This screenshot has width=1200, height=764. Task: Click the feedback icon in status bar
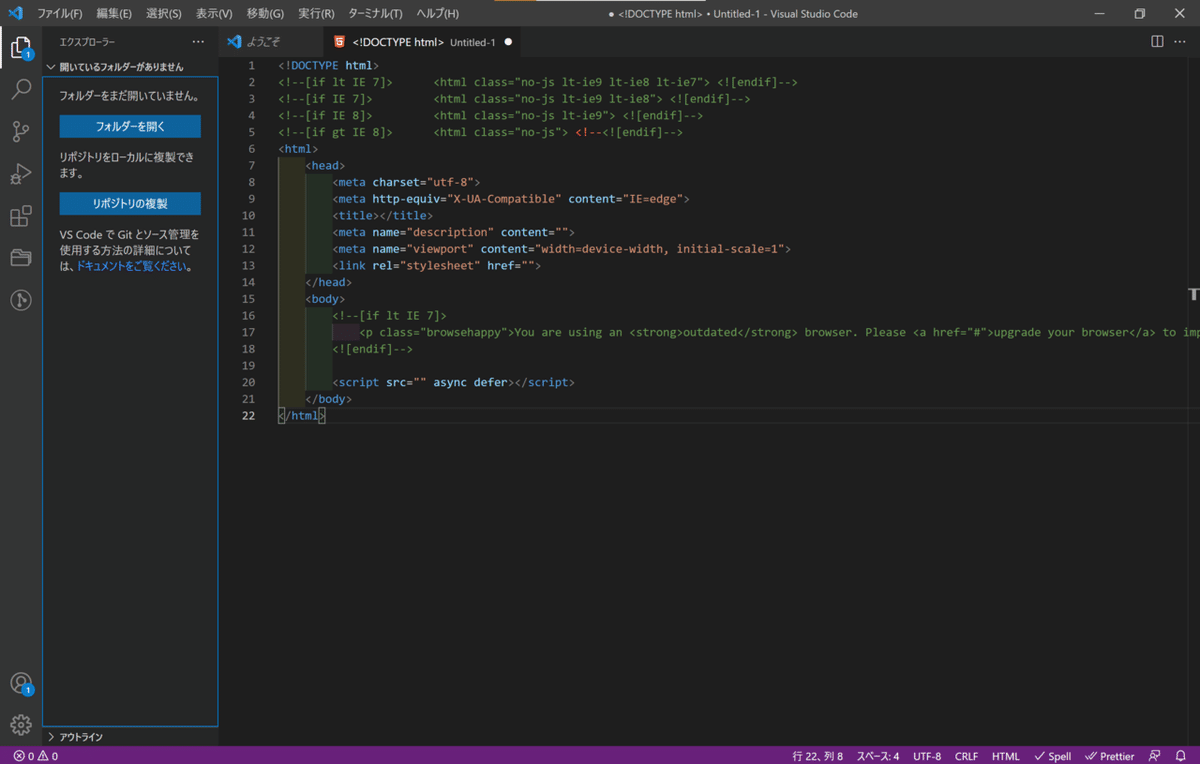[x=1155, y=756]
